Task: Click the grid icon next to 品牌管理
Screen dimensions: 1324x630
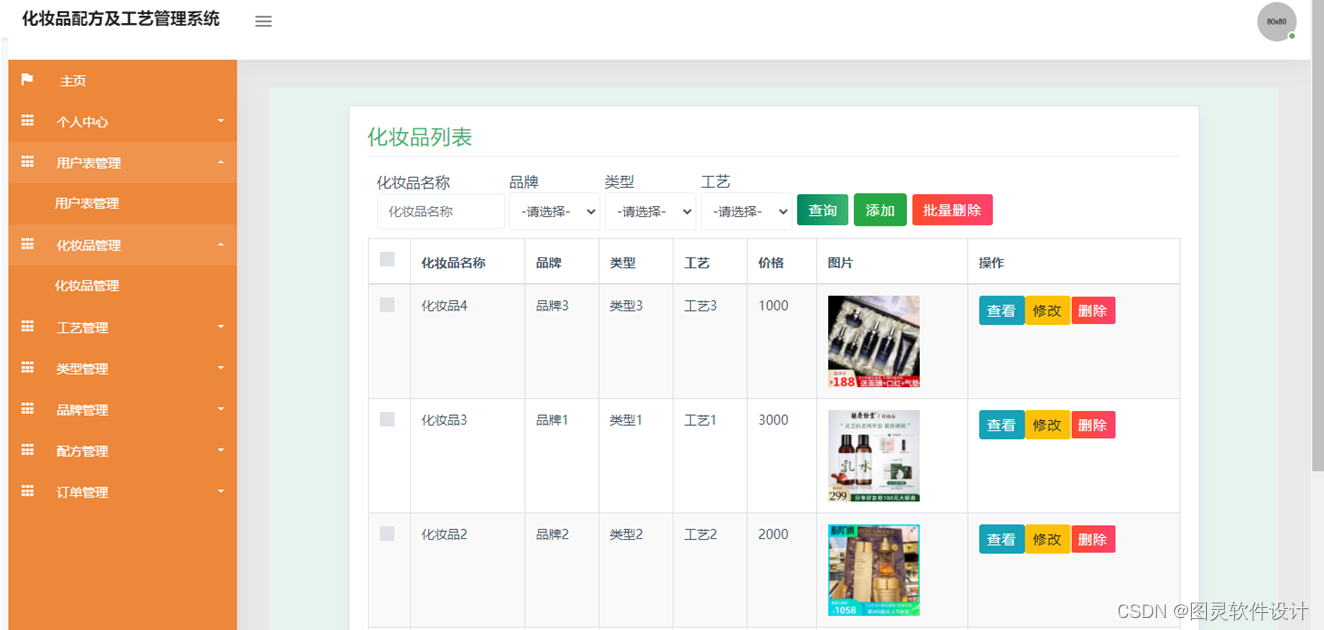Action: click(x=27, y=409)
